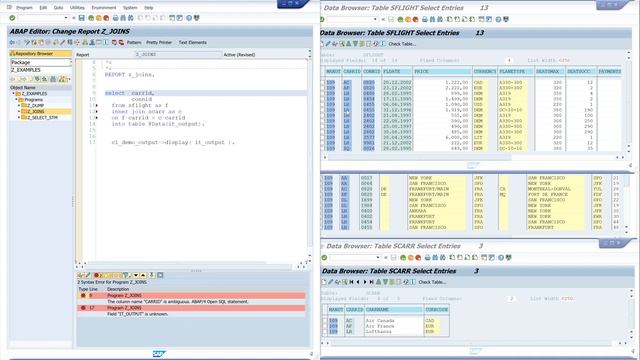Open Help icon in ABAP Editor standard toolbar

tap(189, 18)
